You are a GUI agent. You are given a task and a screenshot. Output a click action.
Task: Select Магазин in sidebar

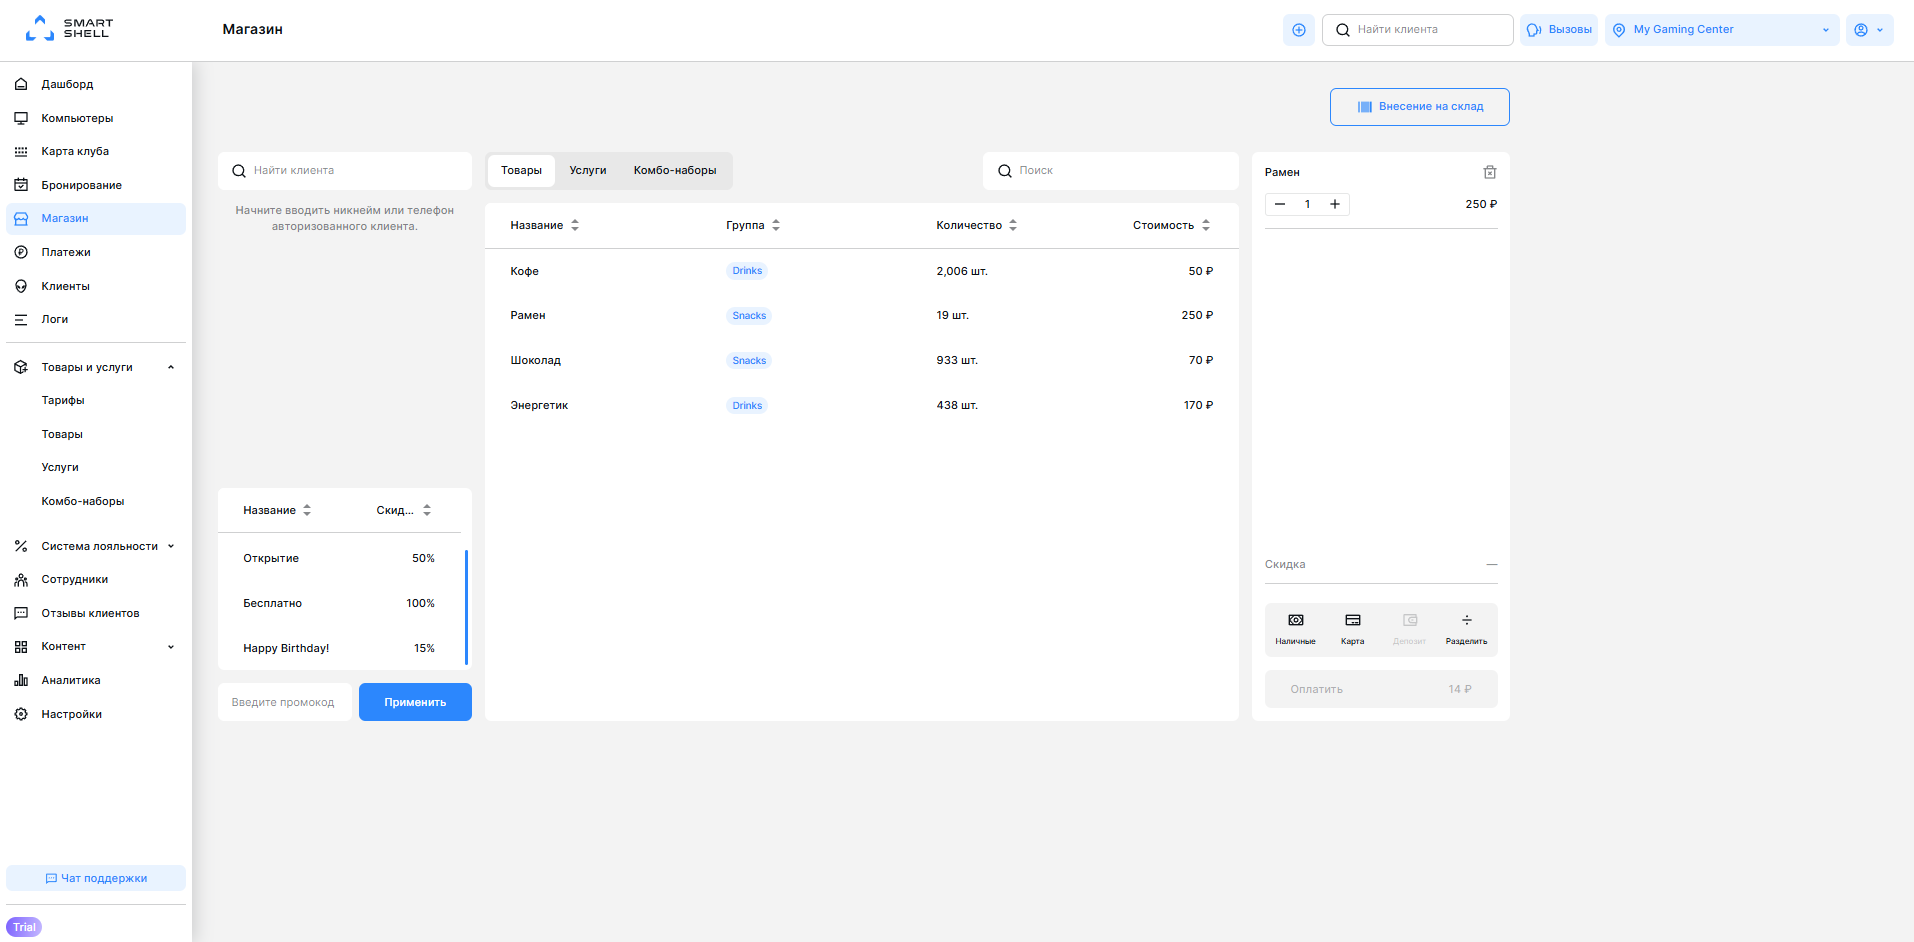click(x=96, y=218)
